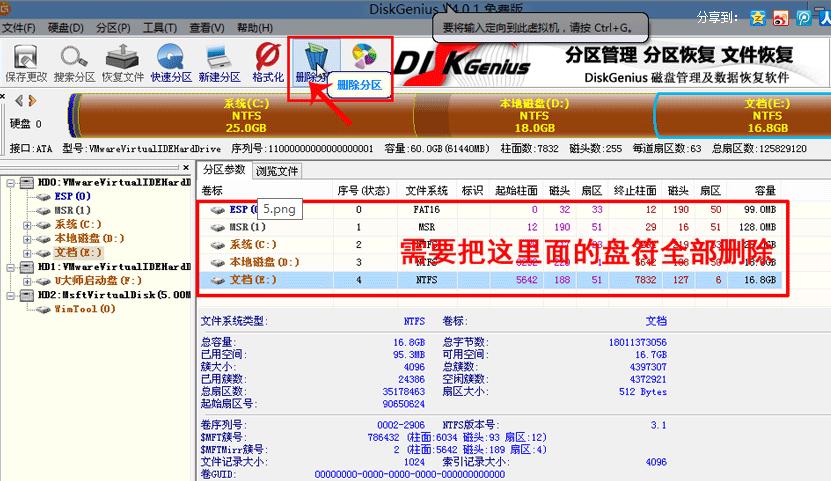Select 本地磁盘(D:) 18.0GB partition bar
Image resolution: width=831 pixels, height=481 pixels.
534,115
